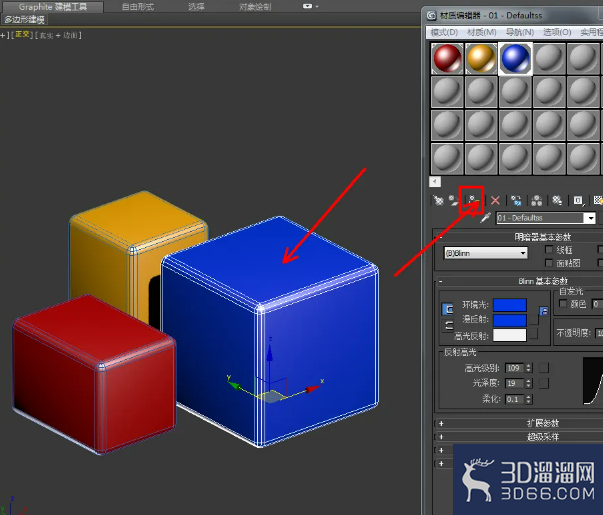The height and width of the screenshot is (515, 603).
Task: Select the Graphite 建模工具 tab
Action: point(53,7)
